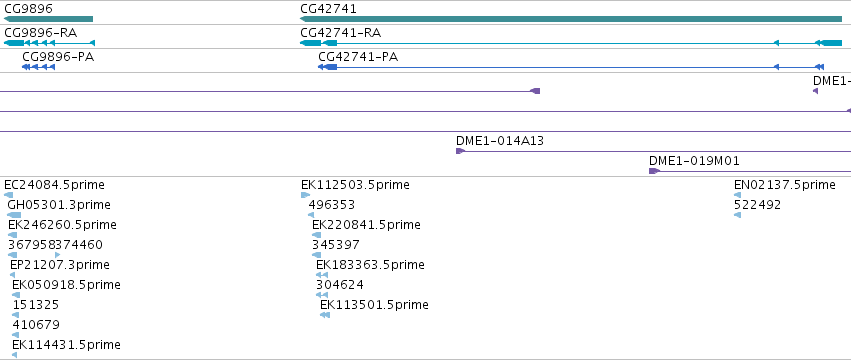Select the CG9896-PA protein feature

tap(39, 67)
